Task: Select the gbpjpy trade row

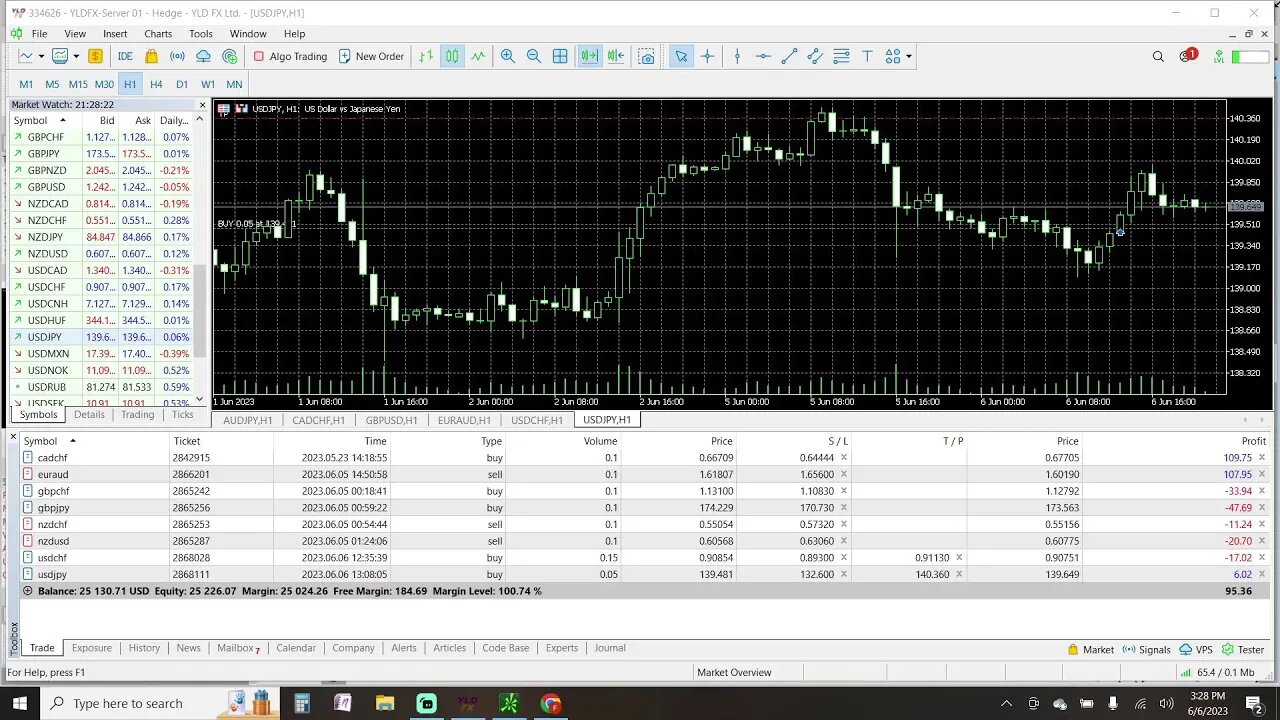Action: coord(646,508)
